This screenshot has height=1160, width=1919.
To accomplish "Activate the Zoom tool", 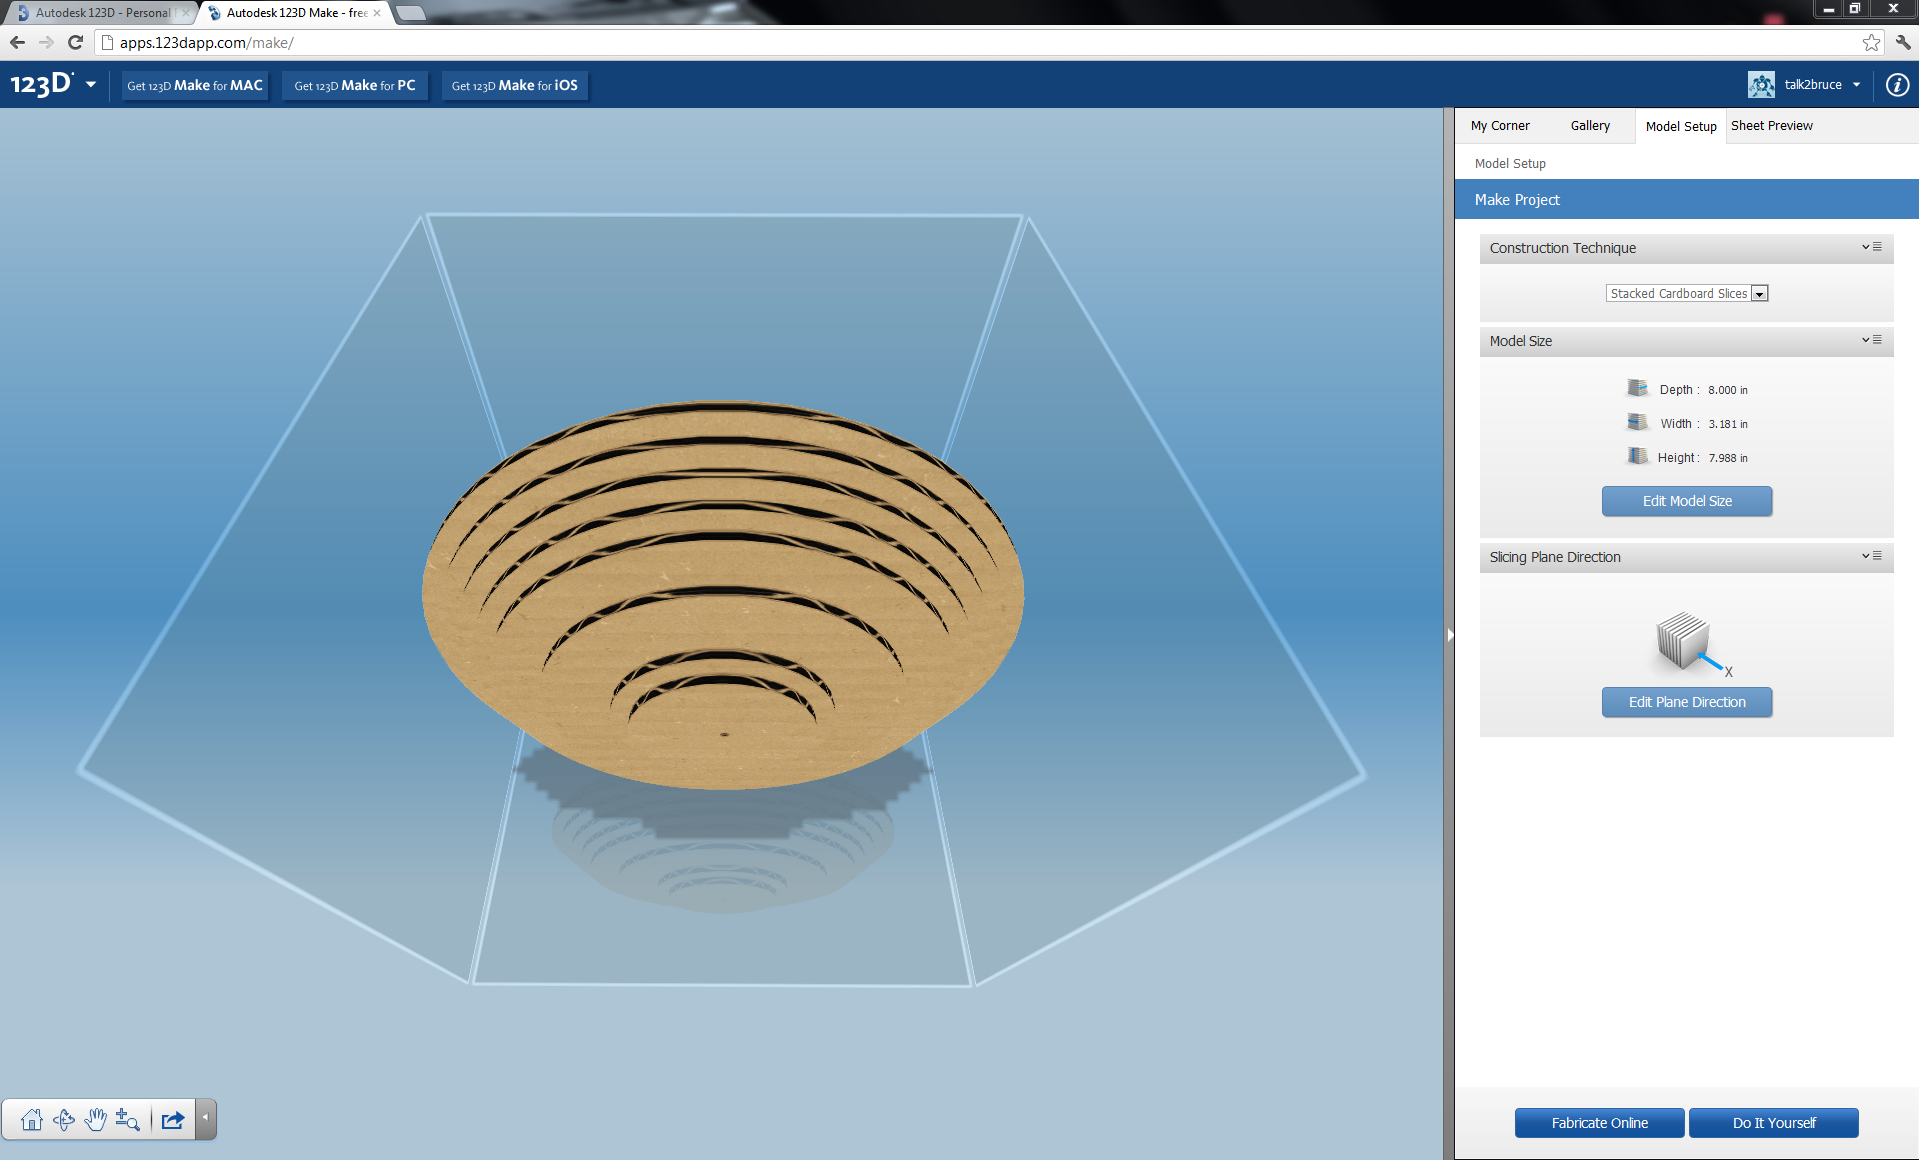I will [x=128, y=1119].
